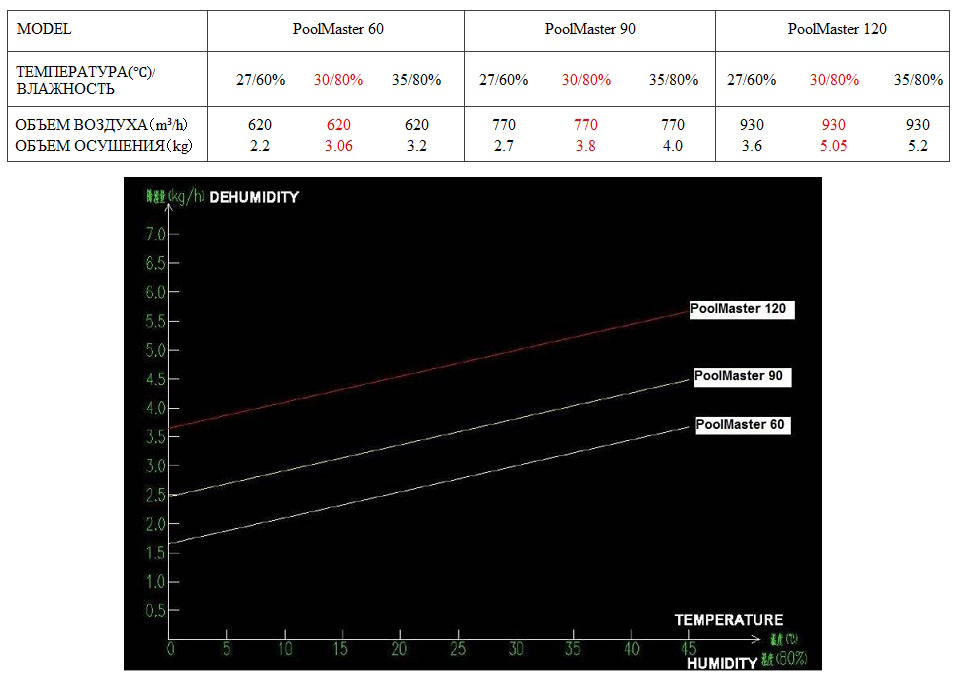Image resolution: width=958 pixels, height=679 pixels.
Task: Click the 1.0 tick on the vertical axis
Action: coord(155,582)
